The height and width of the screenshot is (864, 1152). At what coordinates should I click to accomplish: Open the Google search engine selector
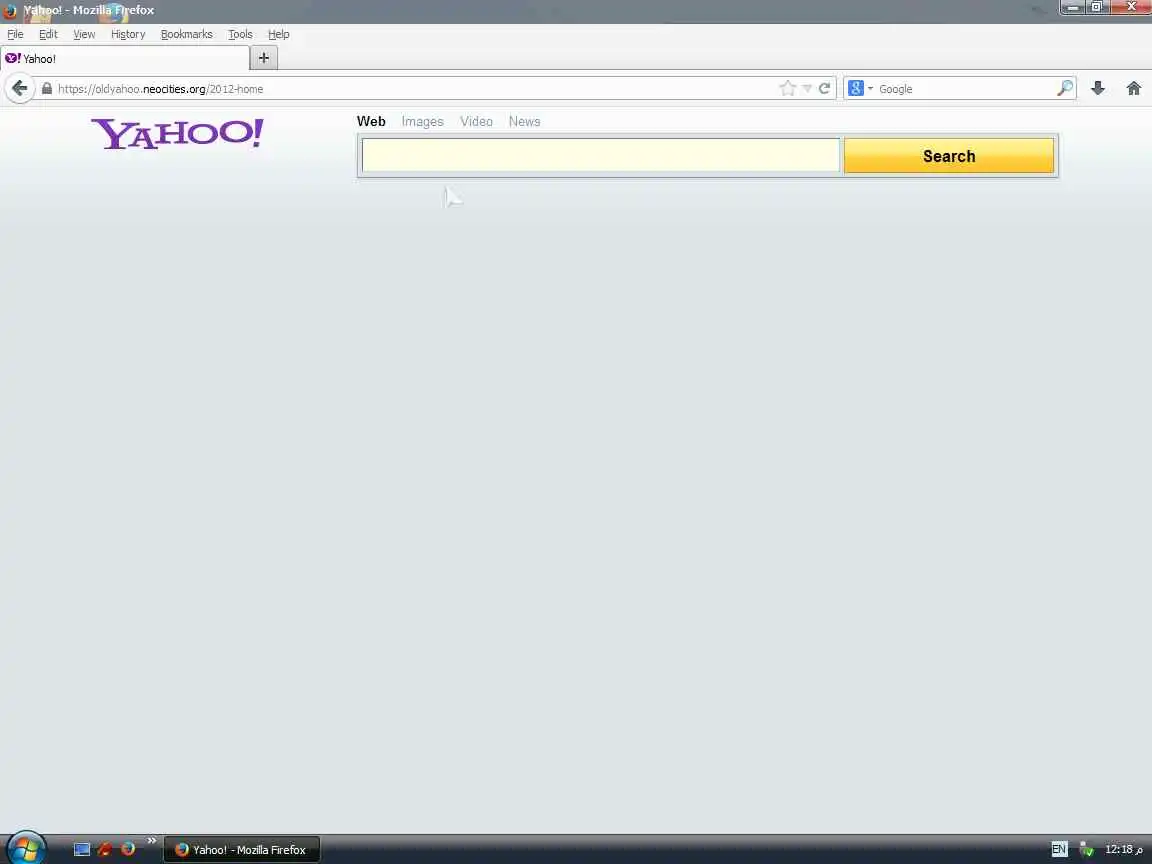tap(860, 89)
